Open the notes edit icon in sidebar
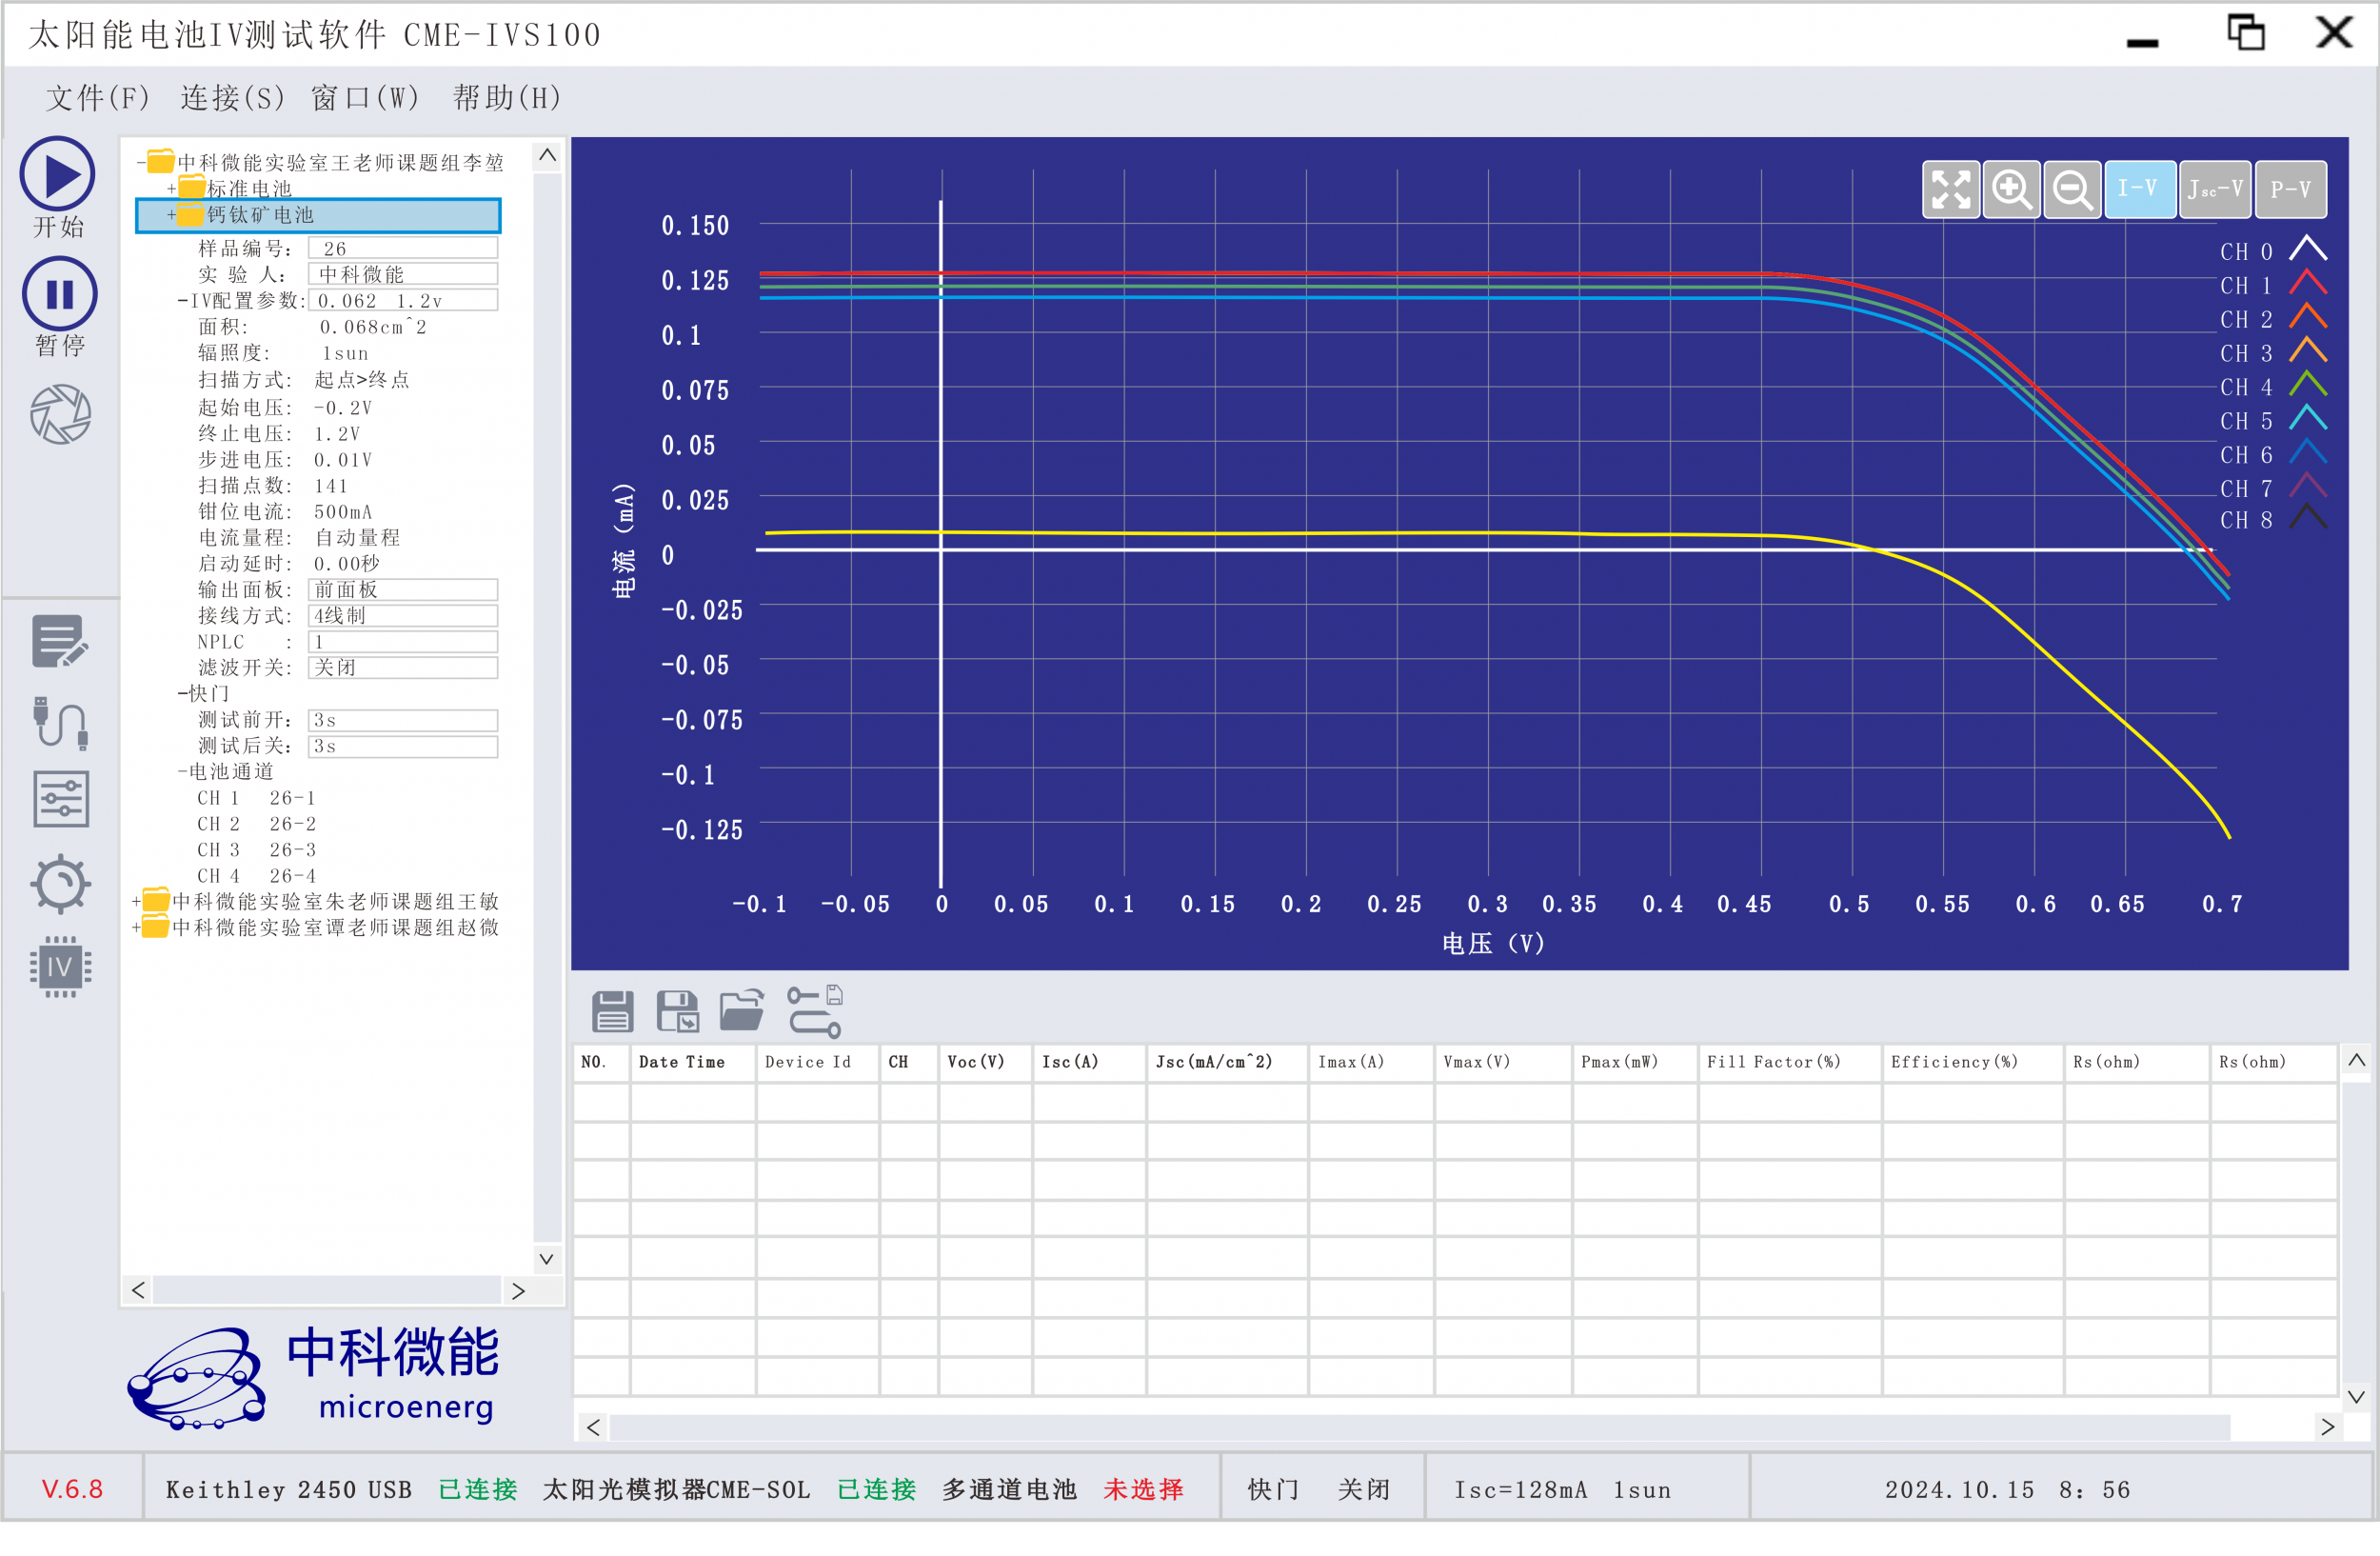The height and width of the screenshot is (1556, 2380). click(x=60, y=641)
